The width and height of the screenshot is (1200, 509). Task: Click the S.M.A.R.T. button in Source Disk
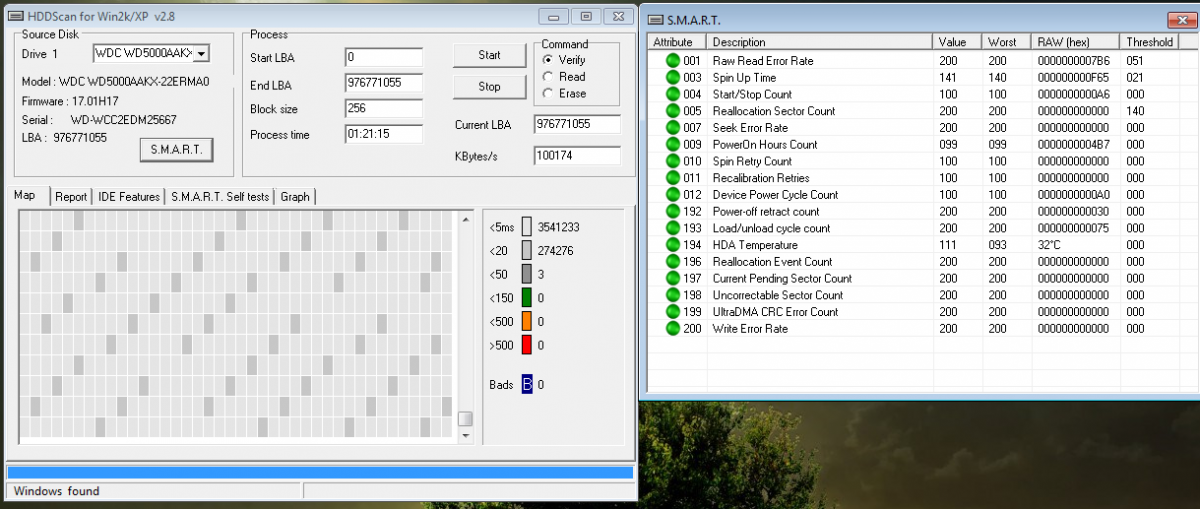176,150
